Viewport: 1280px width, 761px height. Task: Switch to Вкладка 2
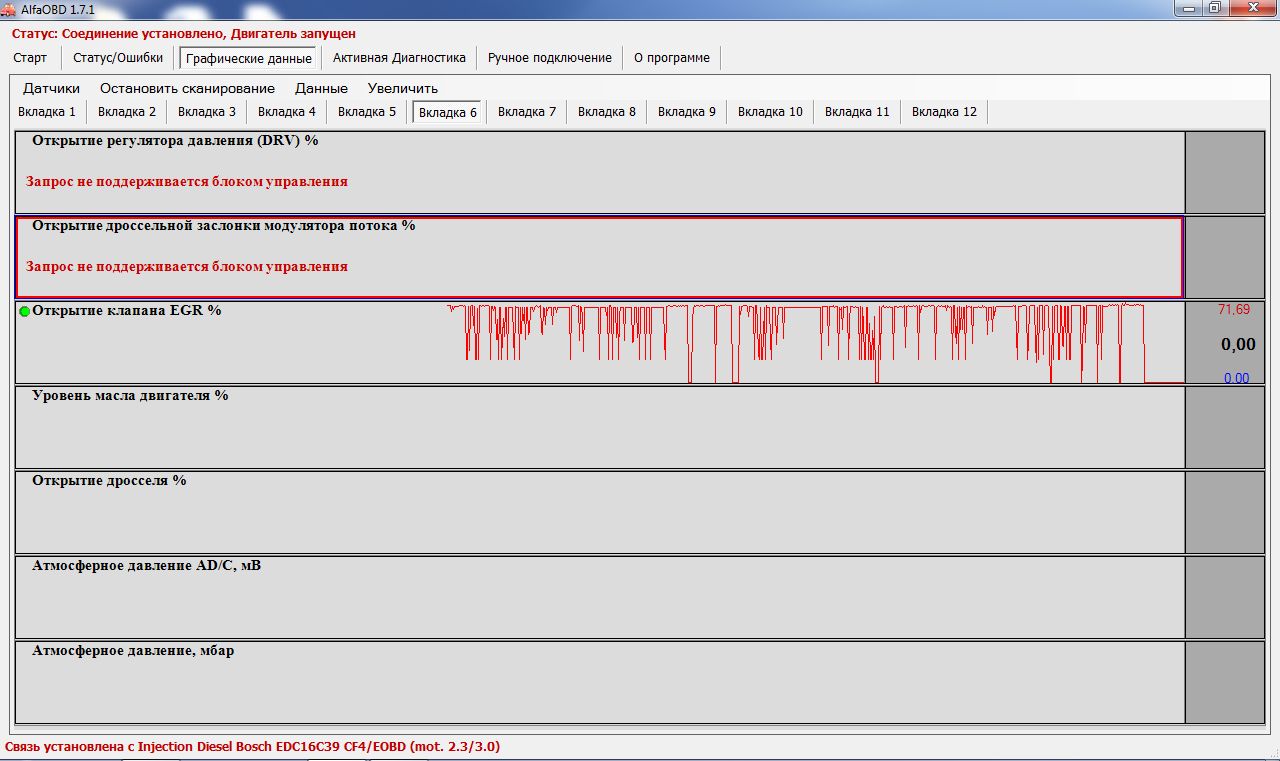(x=127, y=112)
